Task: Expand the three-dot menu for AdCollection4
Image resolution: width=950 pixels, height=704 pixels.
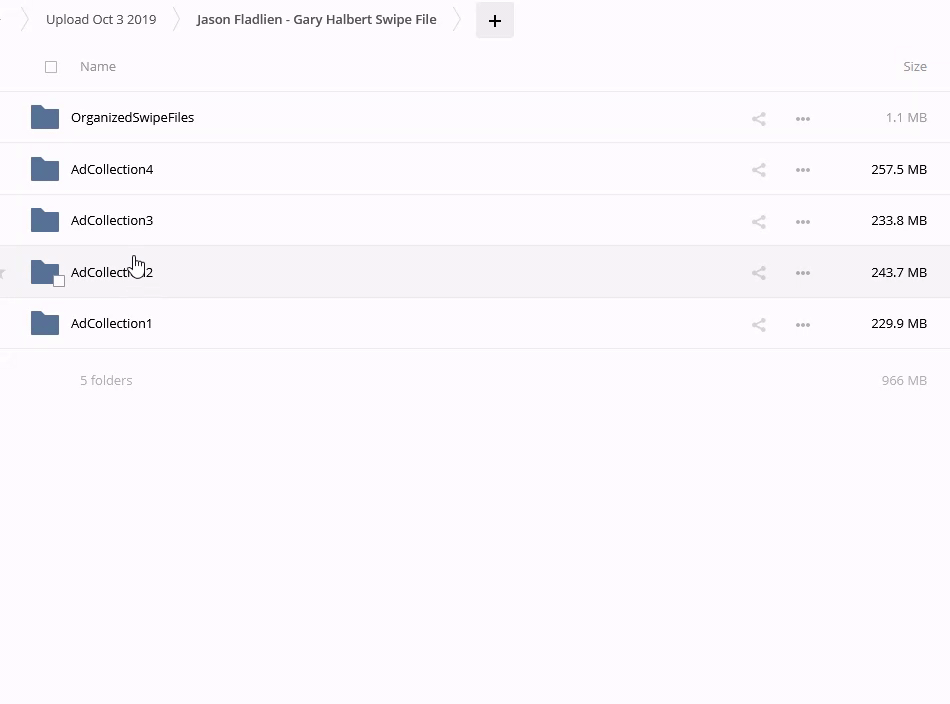Action: pyautogui.click(x=802, y=170)
